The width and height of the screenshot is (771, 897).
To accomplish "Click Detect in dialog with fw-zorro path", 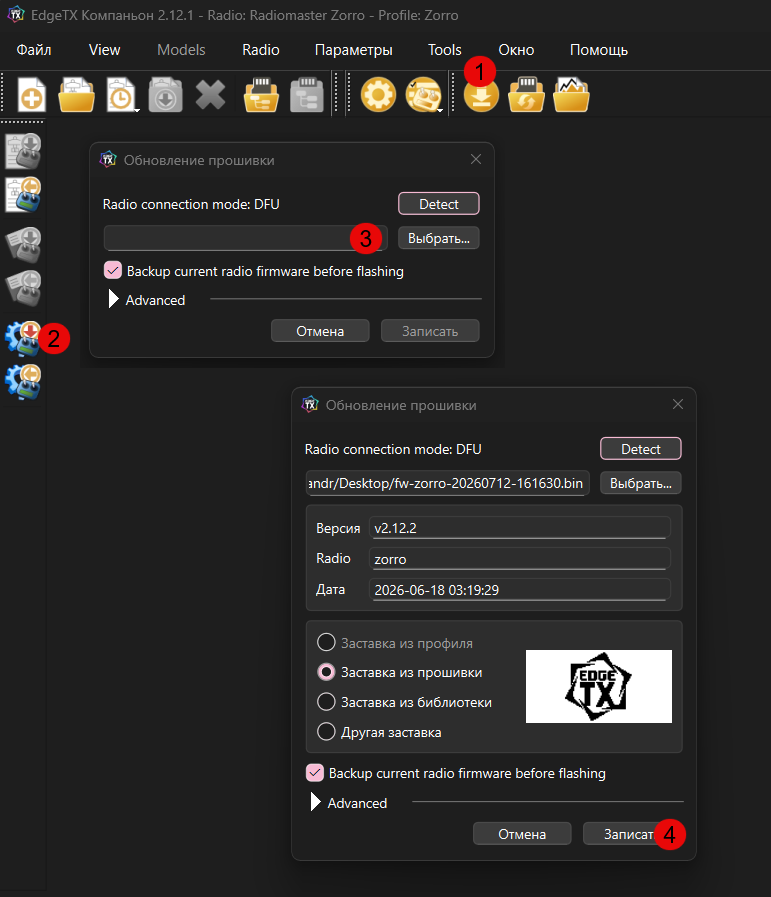I will click(x=641, y=448).
